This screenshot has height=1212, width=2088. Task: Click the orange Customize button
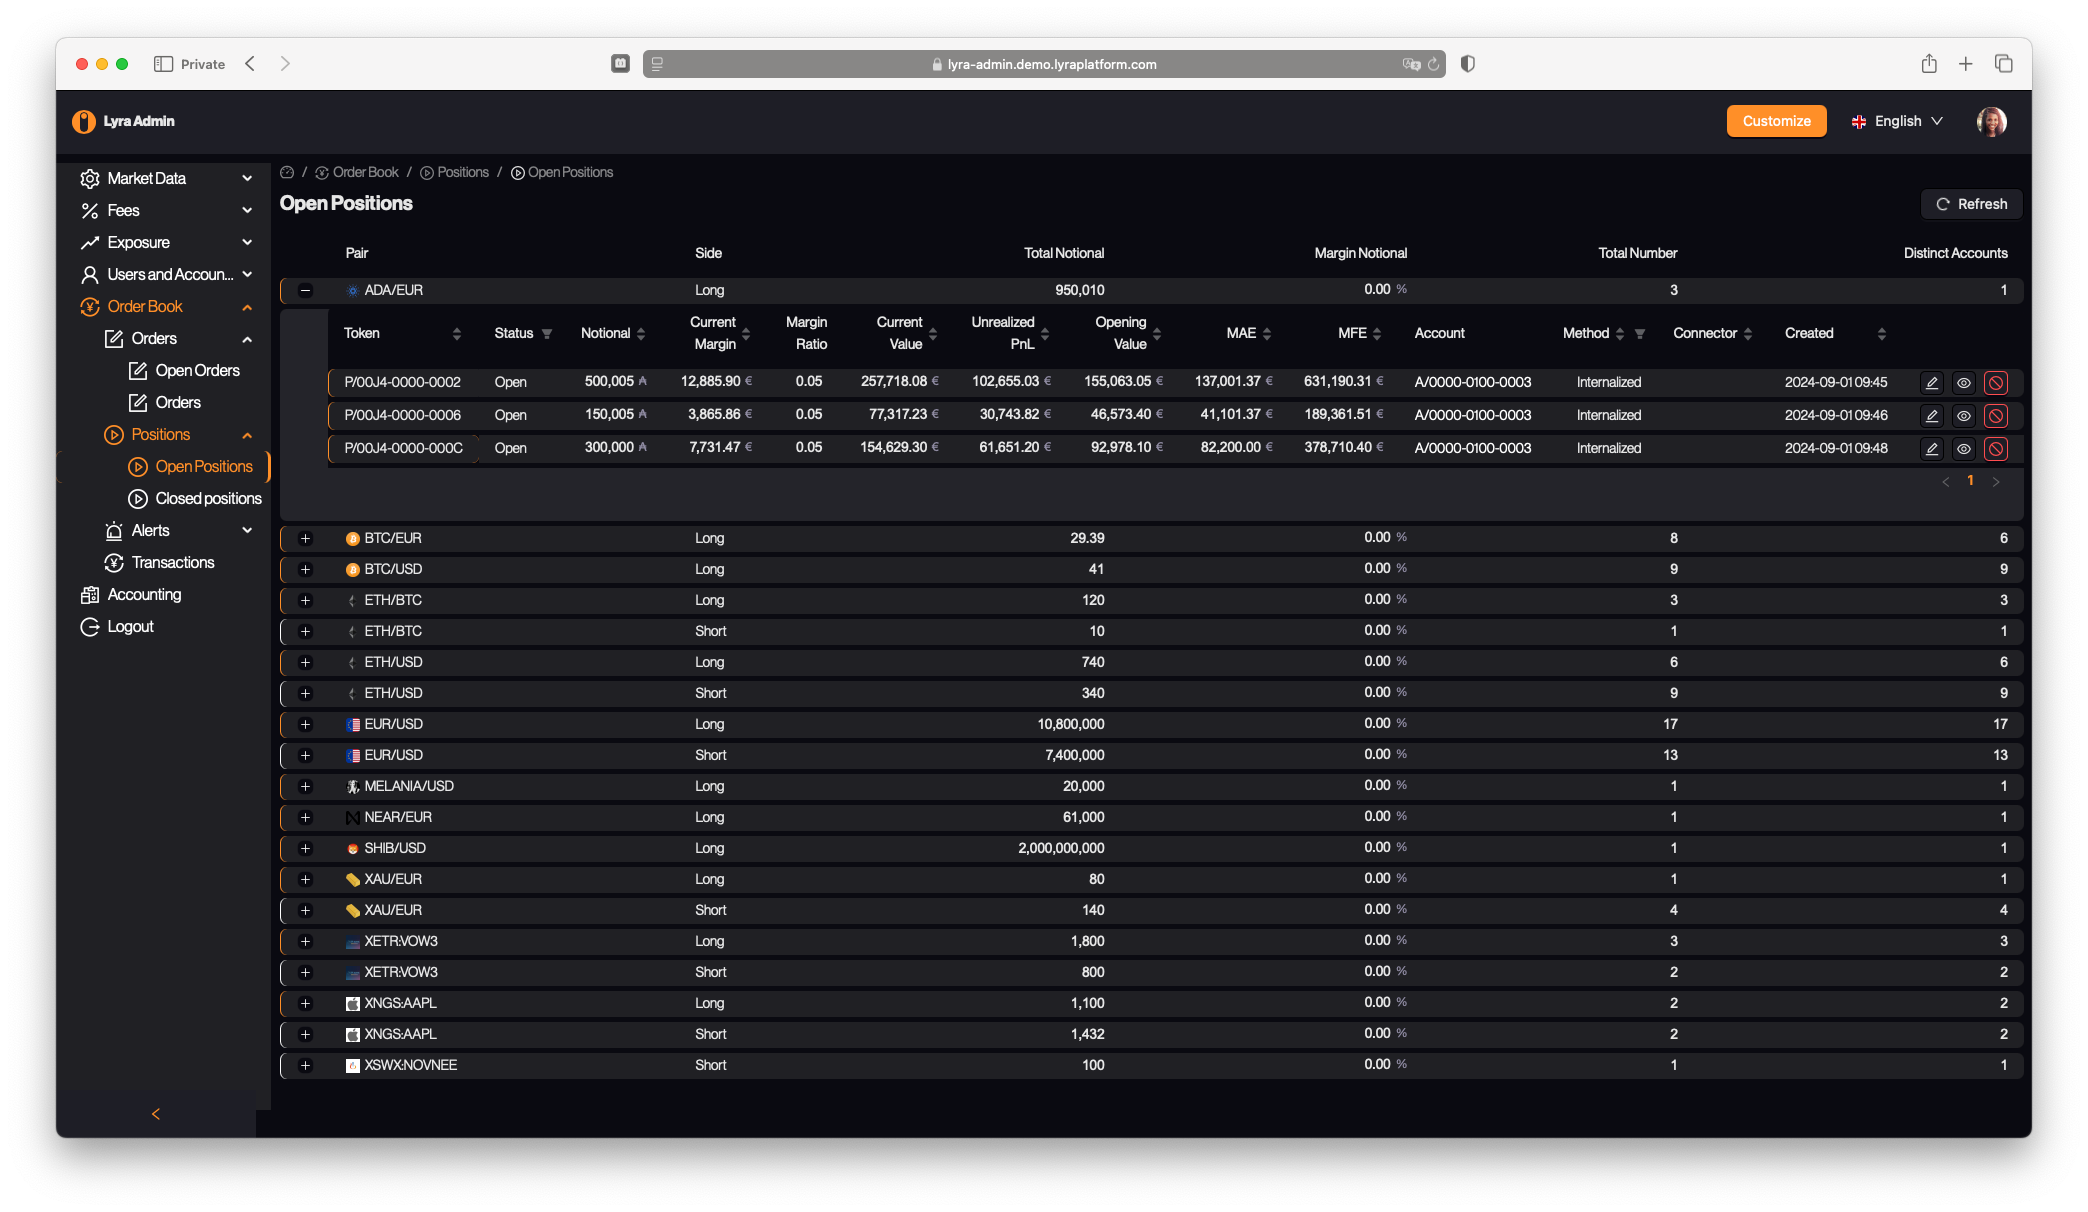click(1776, 121)
